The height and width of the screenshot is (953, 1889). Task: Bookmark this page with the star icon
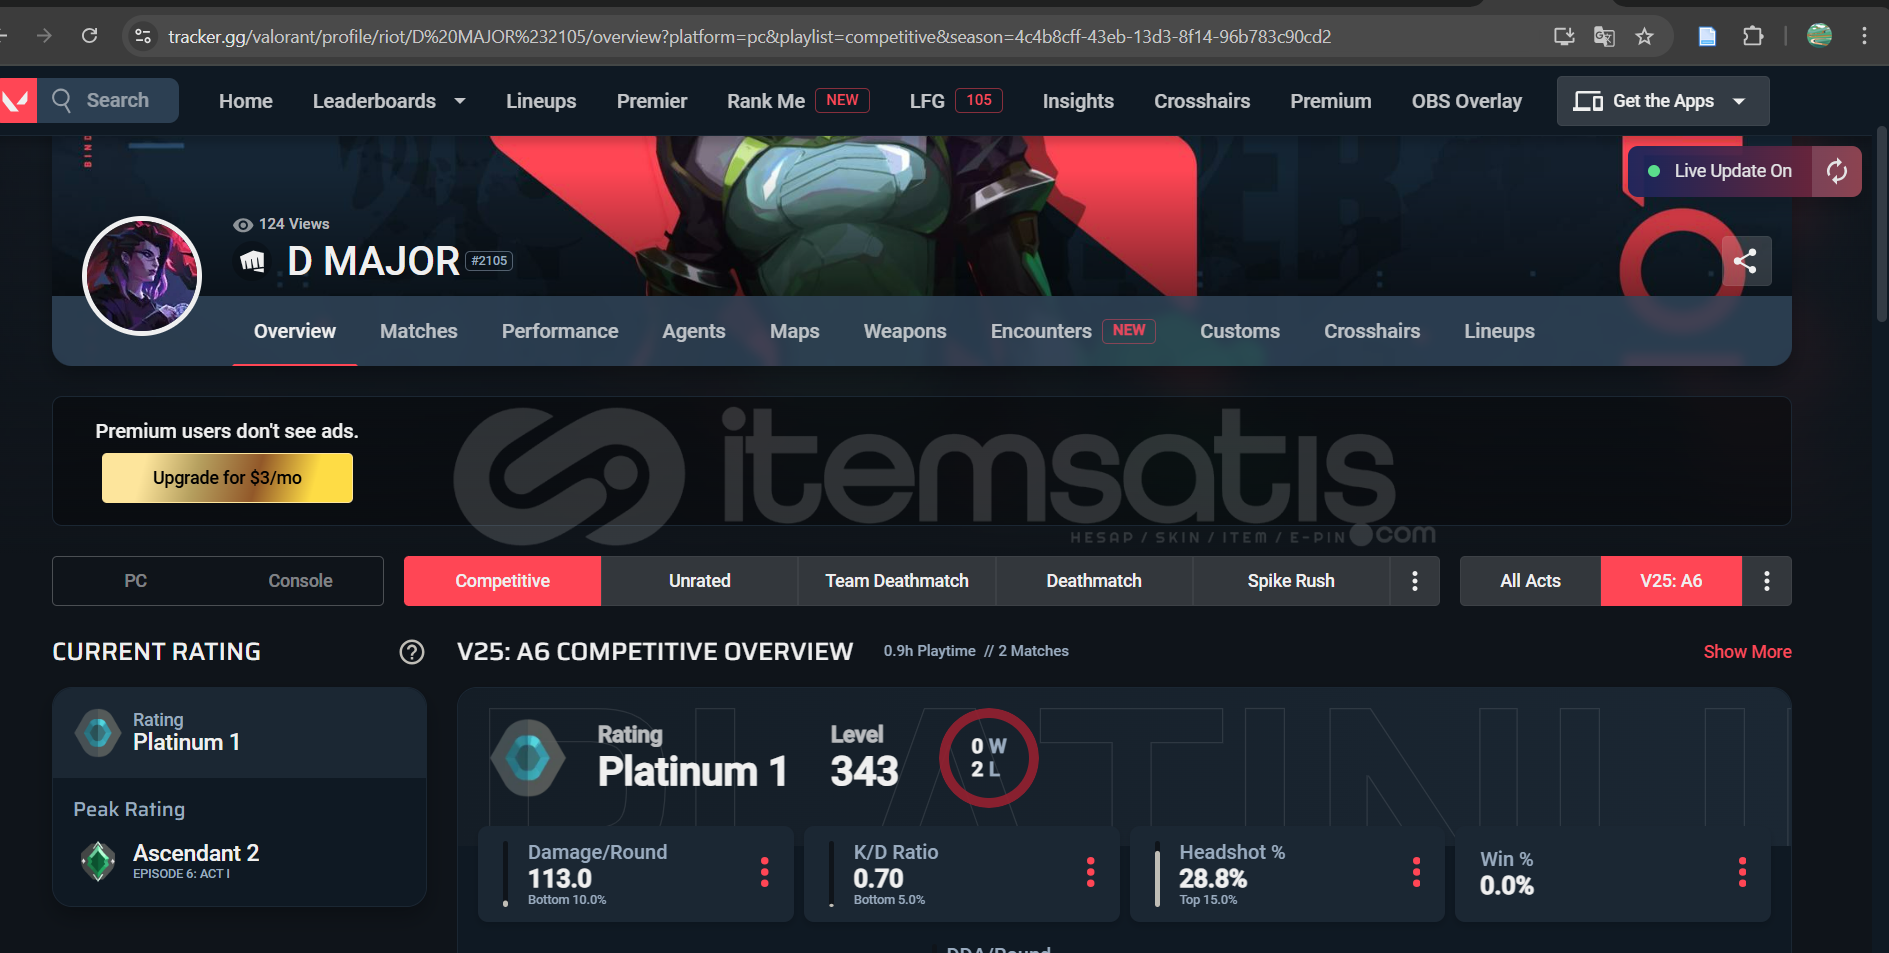(x=1644, y=37)
